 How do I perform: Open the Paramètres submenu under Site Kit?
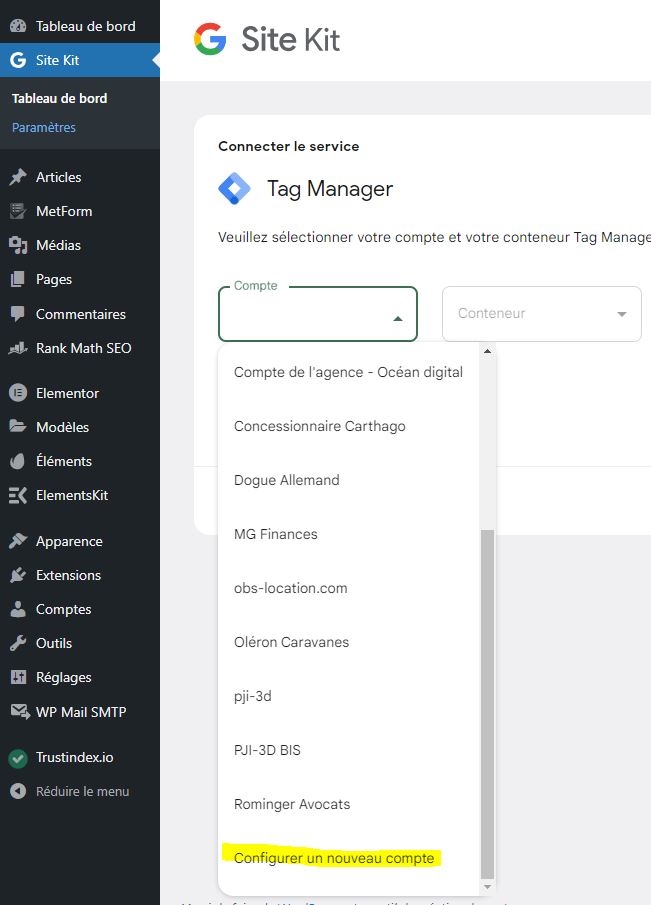point(44,128)
